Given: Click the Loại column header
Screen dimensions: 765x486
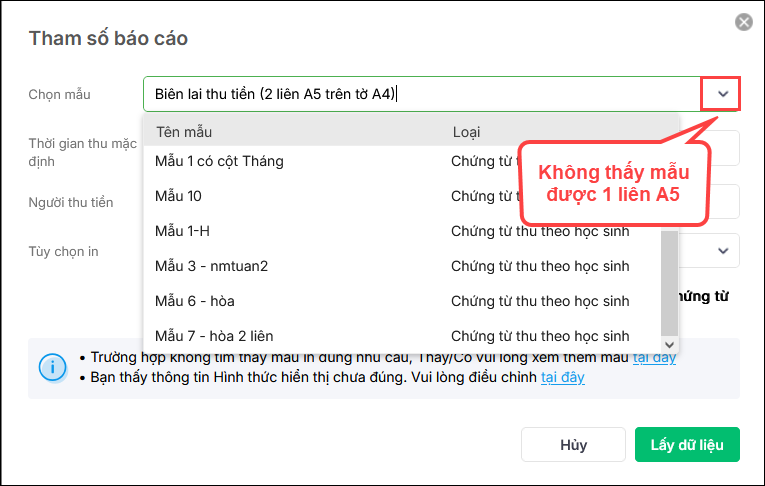Looking at the screenshot, I should [x=466, y=132].
